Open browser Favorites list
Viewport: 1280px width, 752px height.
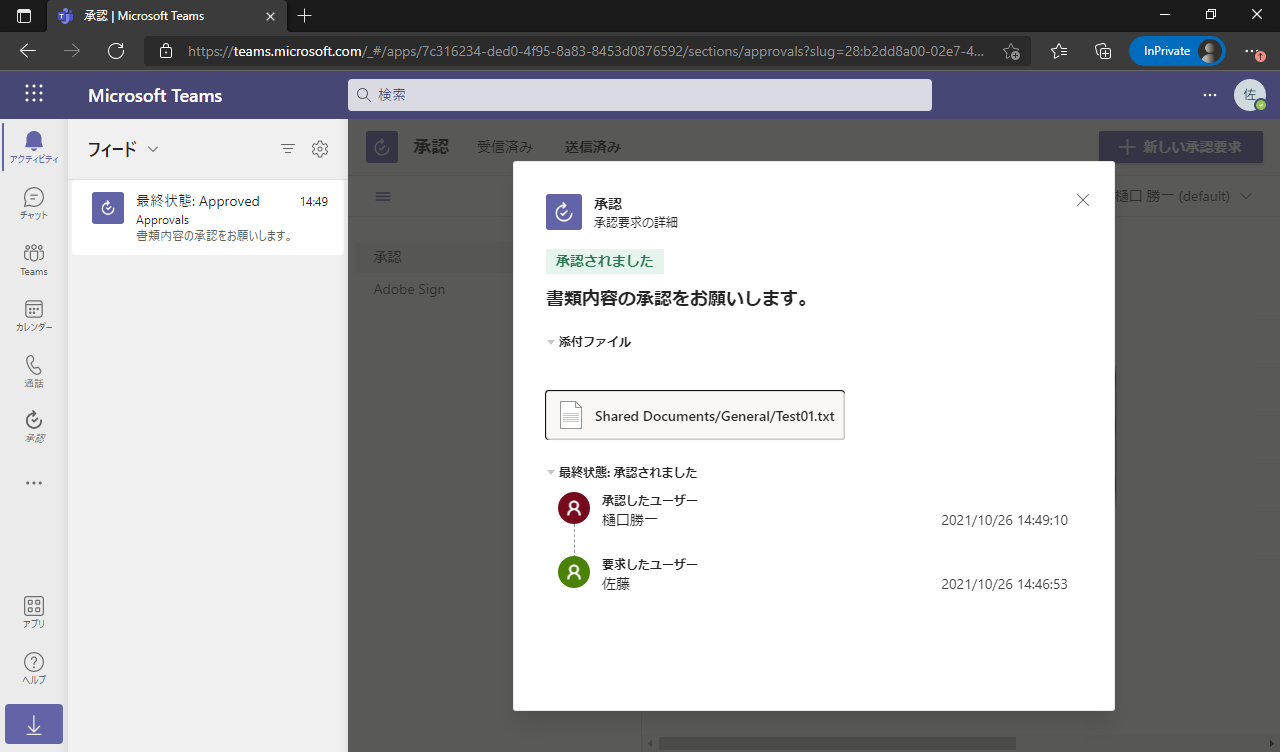[x=1059, y=51]
